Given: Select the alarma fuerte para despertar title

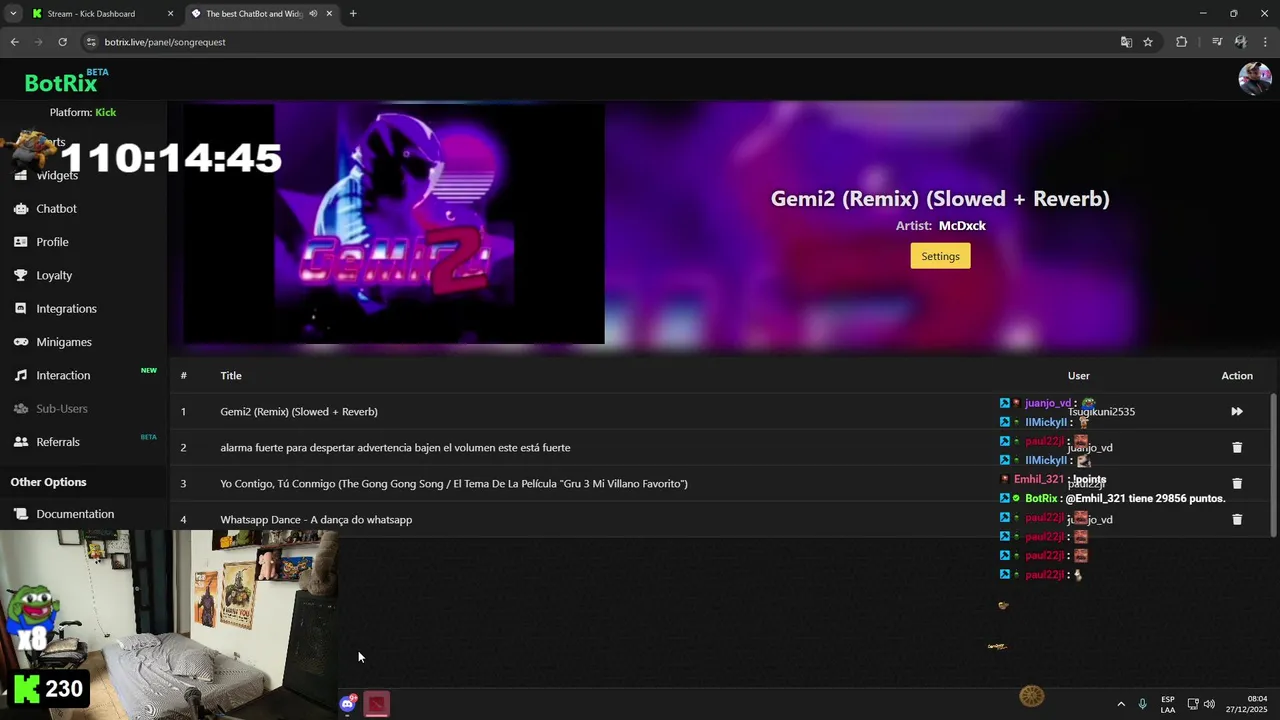Looking at the screenshot, I should [x=395, y=447].
